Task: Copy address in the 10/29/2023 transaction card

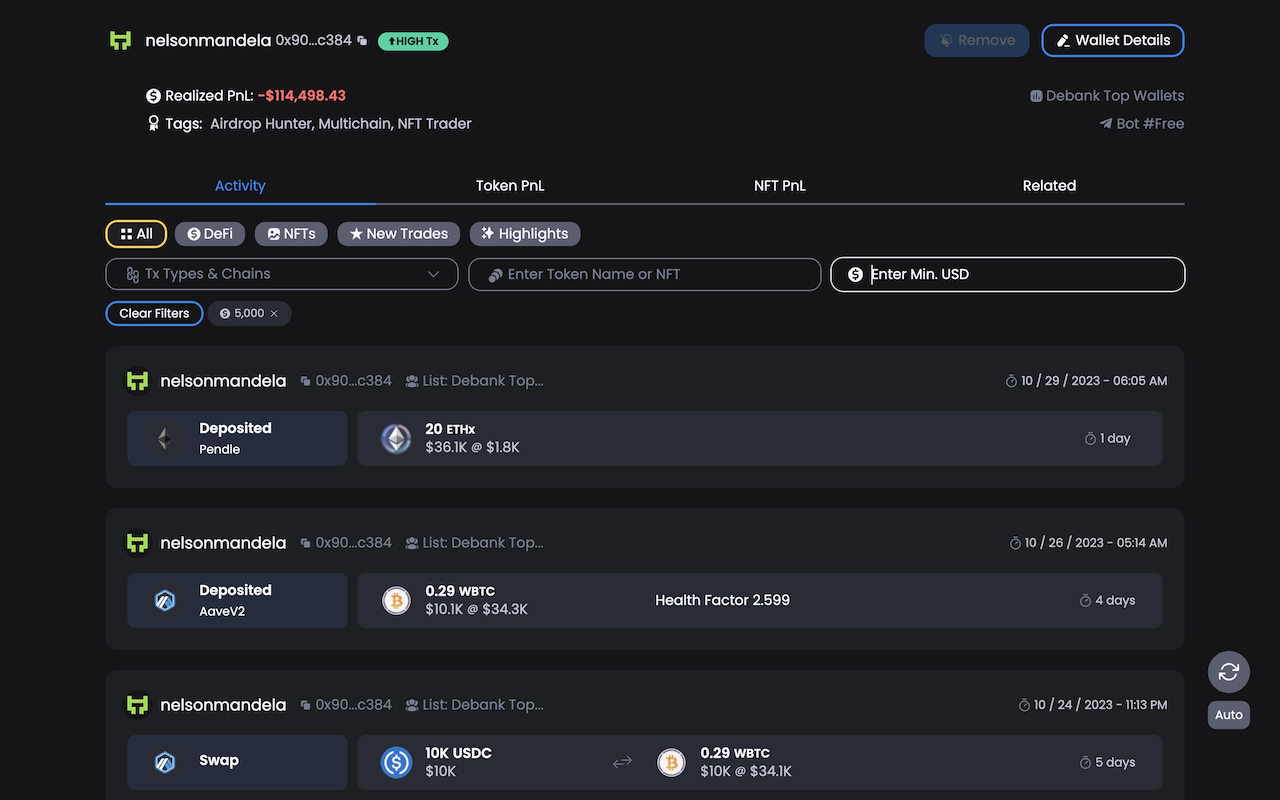Action: tap(306, 381)
